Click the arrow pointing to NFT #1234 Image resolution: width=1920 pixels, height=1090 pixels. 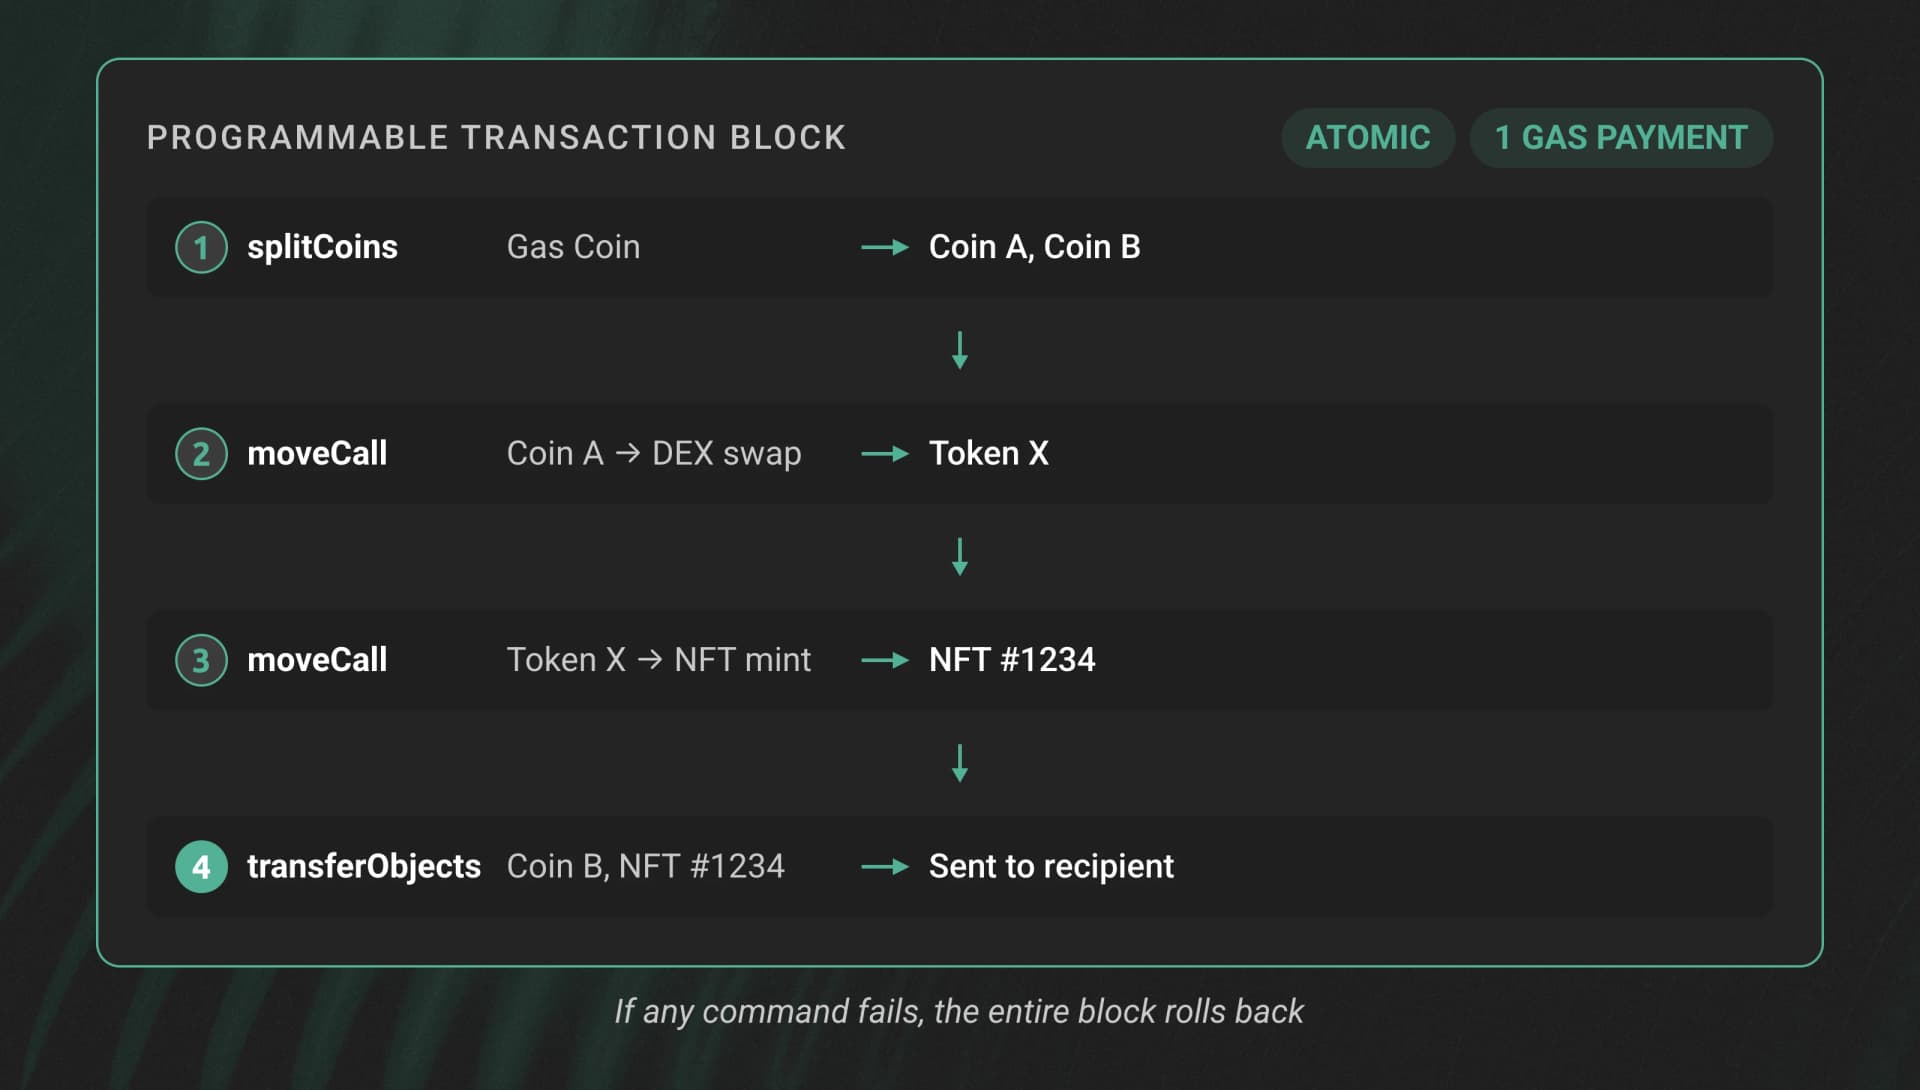(x=884, y=660)
